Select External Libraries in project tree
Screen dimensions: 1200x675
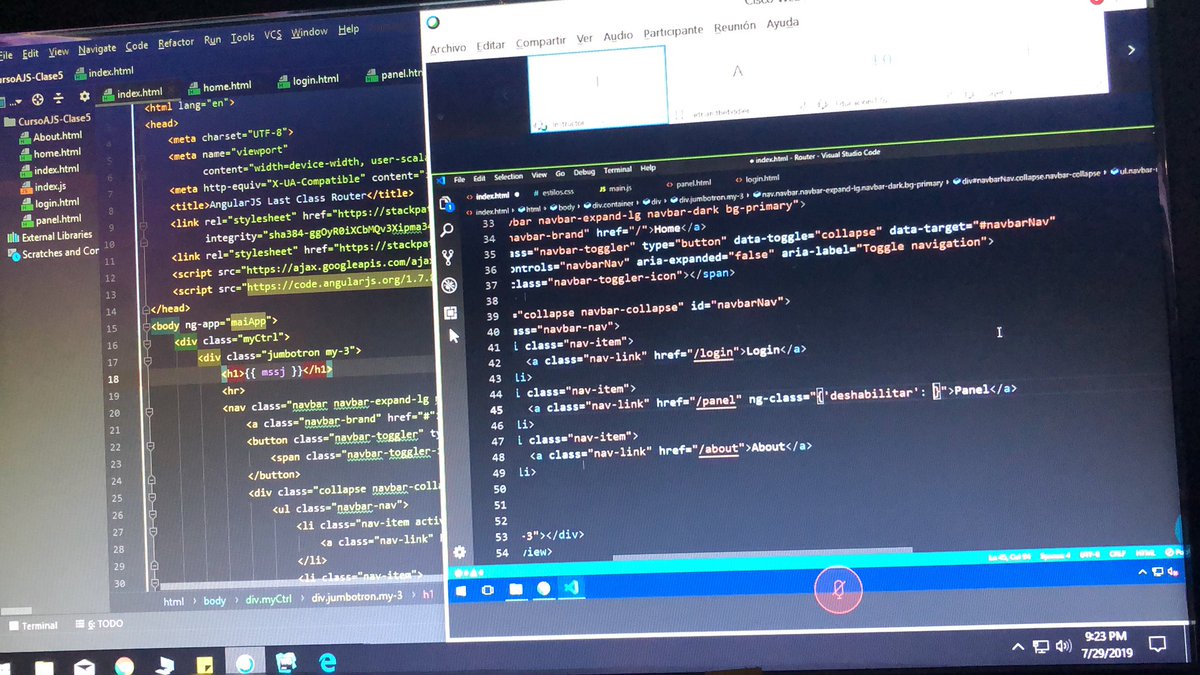(50, 237)
